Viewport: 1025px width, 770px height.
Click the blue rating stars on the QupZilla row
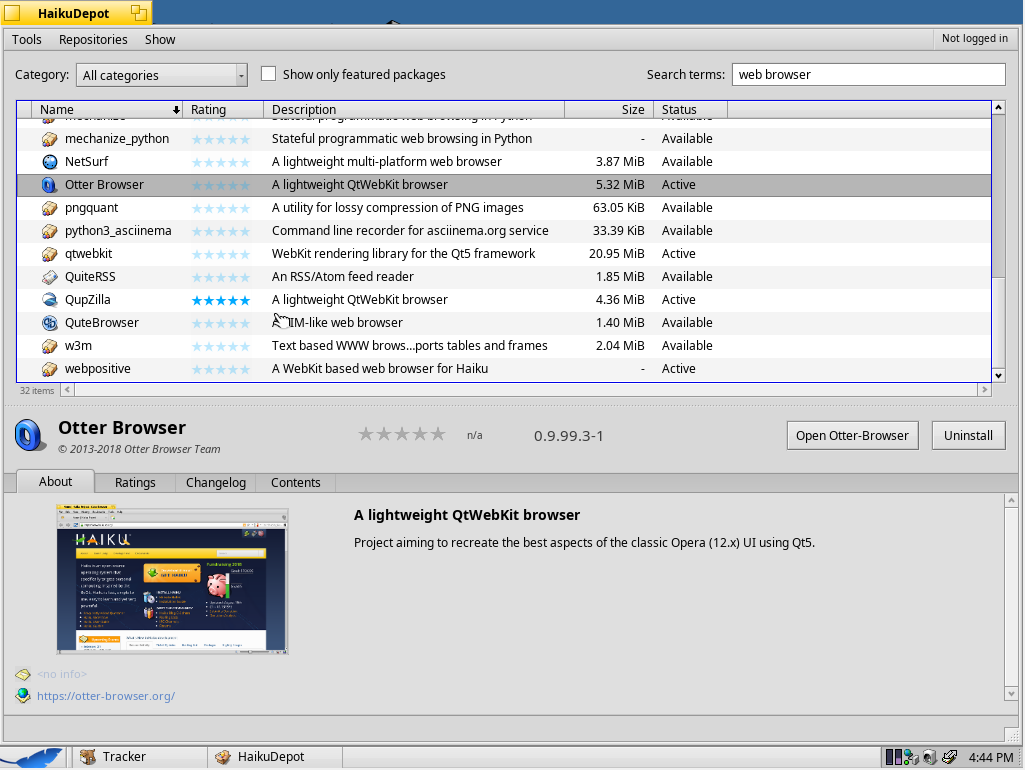[221, 301]
